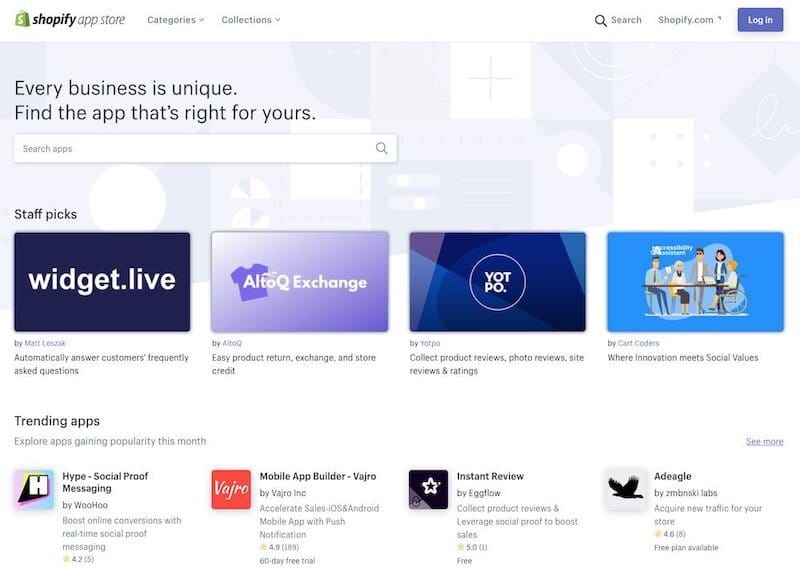Click 'Automatically answer customers' description text
This screenshot has width=800, height=568.
102,364
